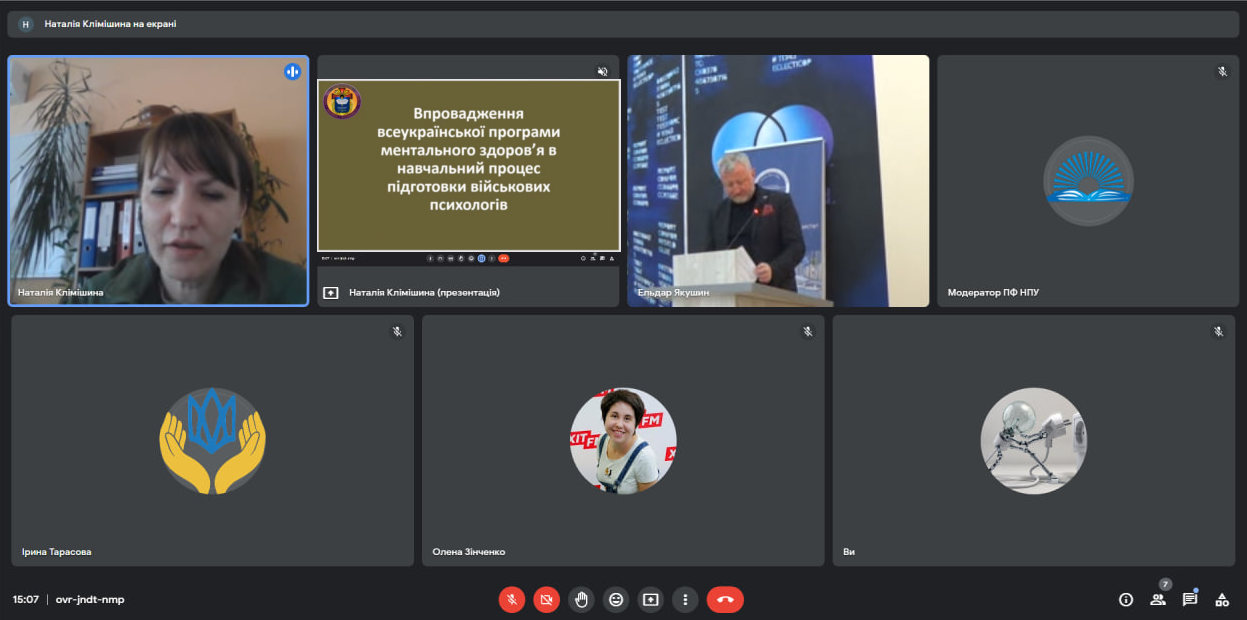Open the emoji reactions picker
1247x620 pixels.
point(616,599)
